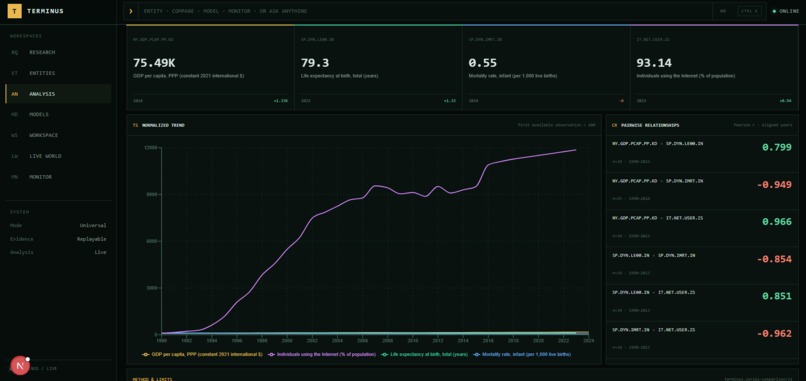Open the Workspace nav item
This screenshot has height=381, width=806.
point(58,135)
